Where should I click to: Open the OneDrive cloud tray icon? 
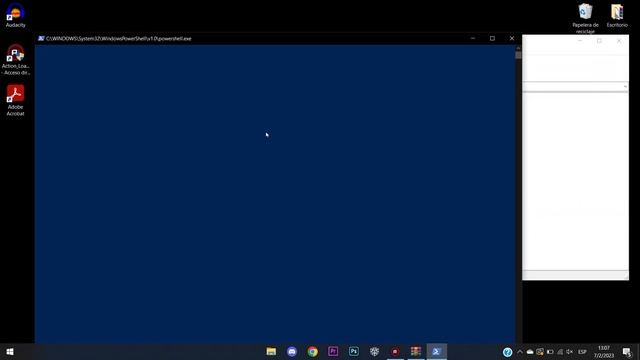pos(530,352)
